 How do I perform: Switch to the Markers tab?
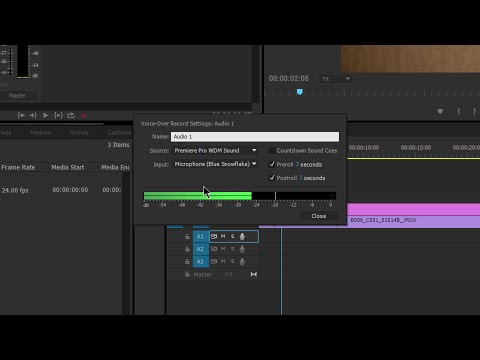40,133
